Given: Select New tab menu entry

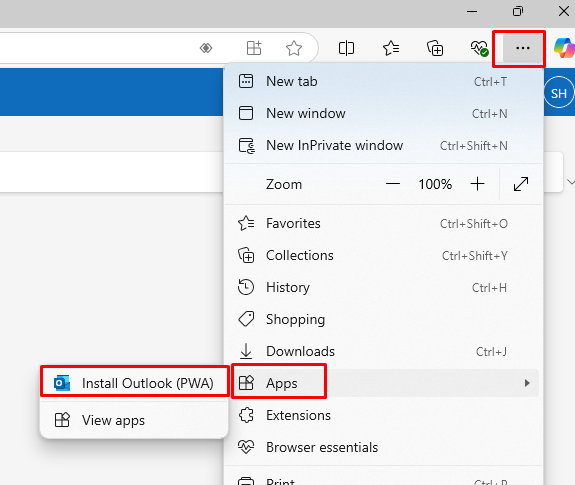Looking at the screenshot, I should (384, 81).
